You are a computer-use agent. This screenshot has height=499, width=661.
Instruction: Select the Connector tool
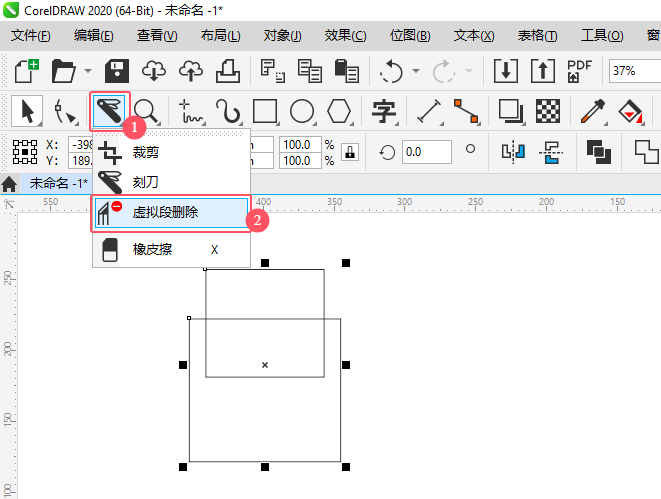pos(466,111)
